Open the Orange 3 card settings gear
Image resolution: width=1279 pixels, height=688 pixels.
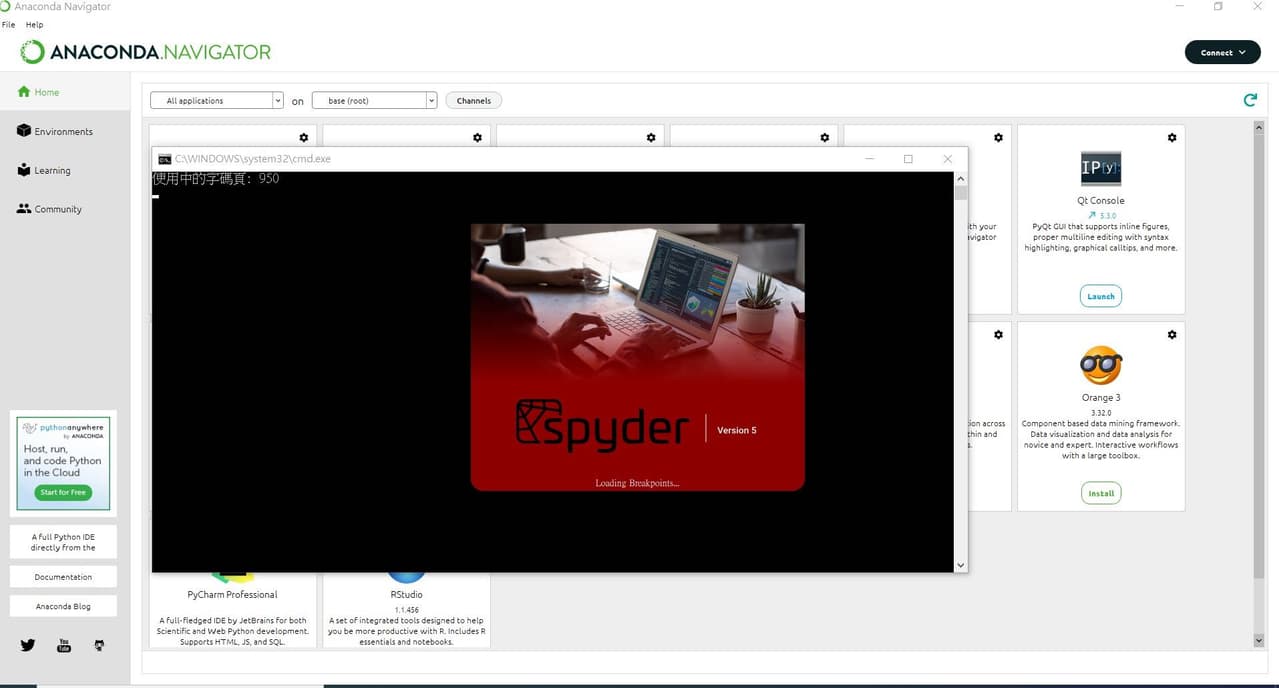pyautogui.click(x=1172, y=335)
